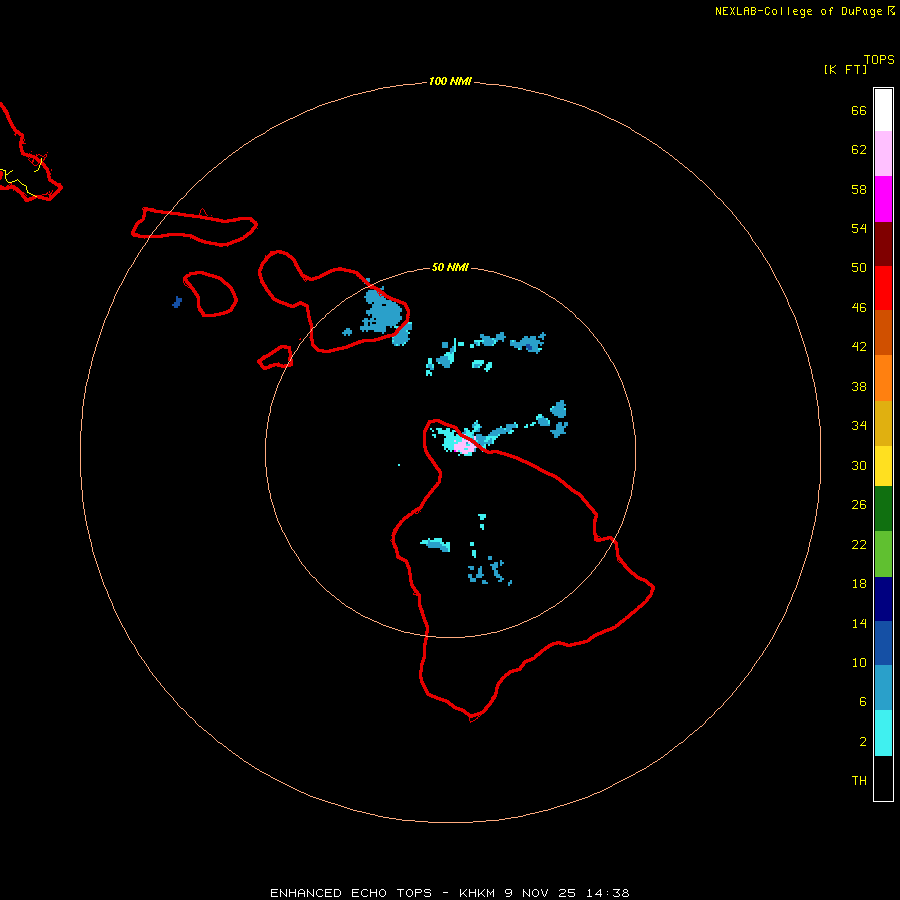This screenshot has height=900, width=900.
Task: Click the legend value 30
Action: (x=859, y=465)
